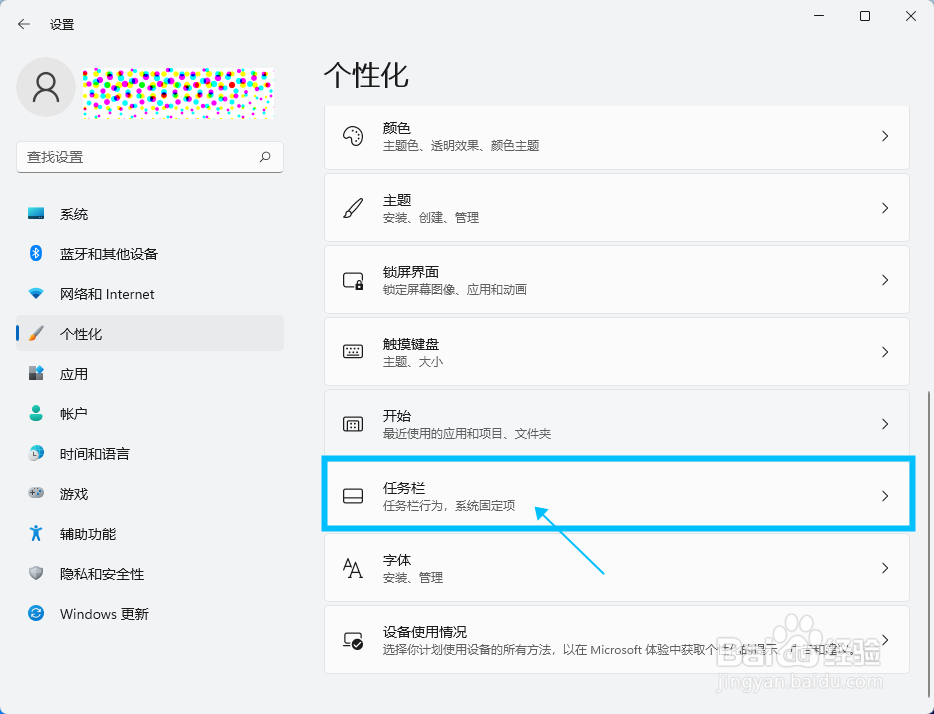Screen dimensions: 934x714
Task: Expand the 字体 row chevron
Action: [884, 567]
